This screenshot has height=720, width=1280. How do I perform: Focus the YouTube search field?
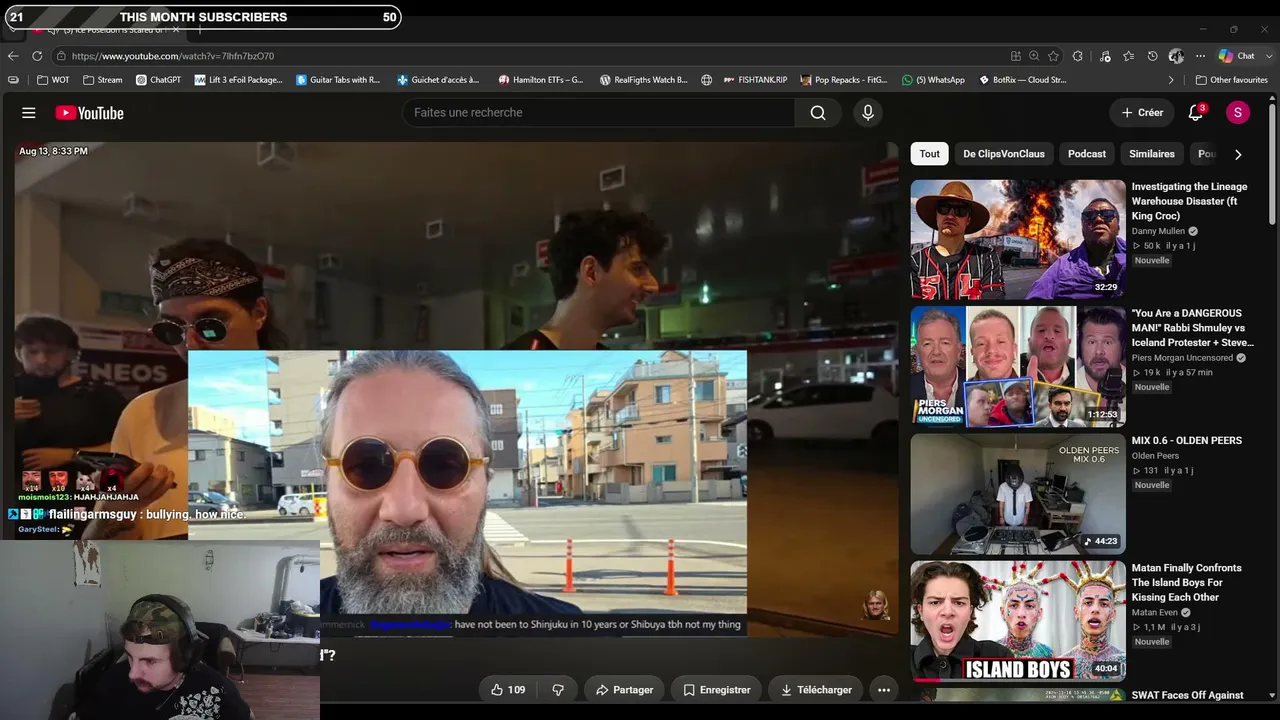pos(600,113)
